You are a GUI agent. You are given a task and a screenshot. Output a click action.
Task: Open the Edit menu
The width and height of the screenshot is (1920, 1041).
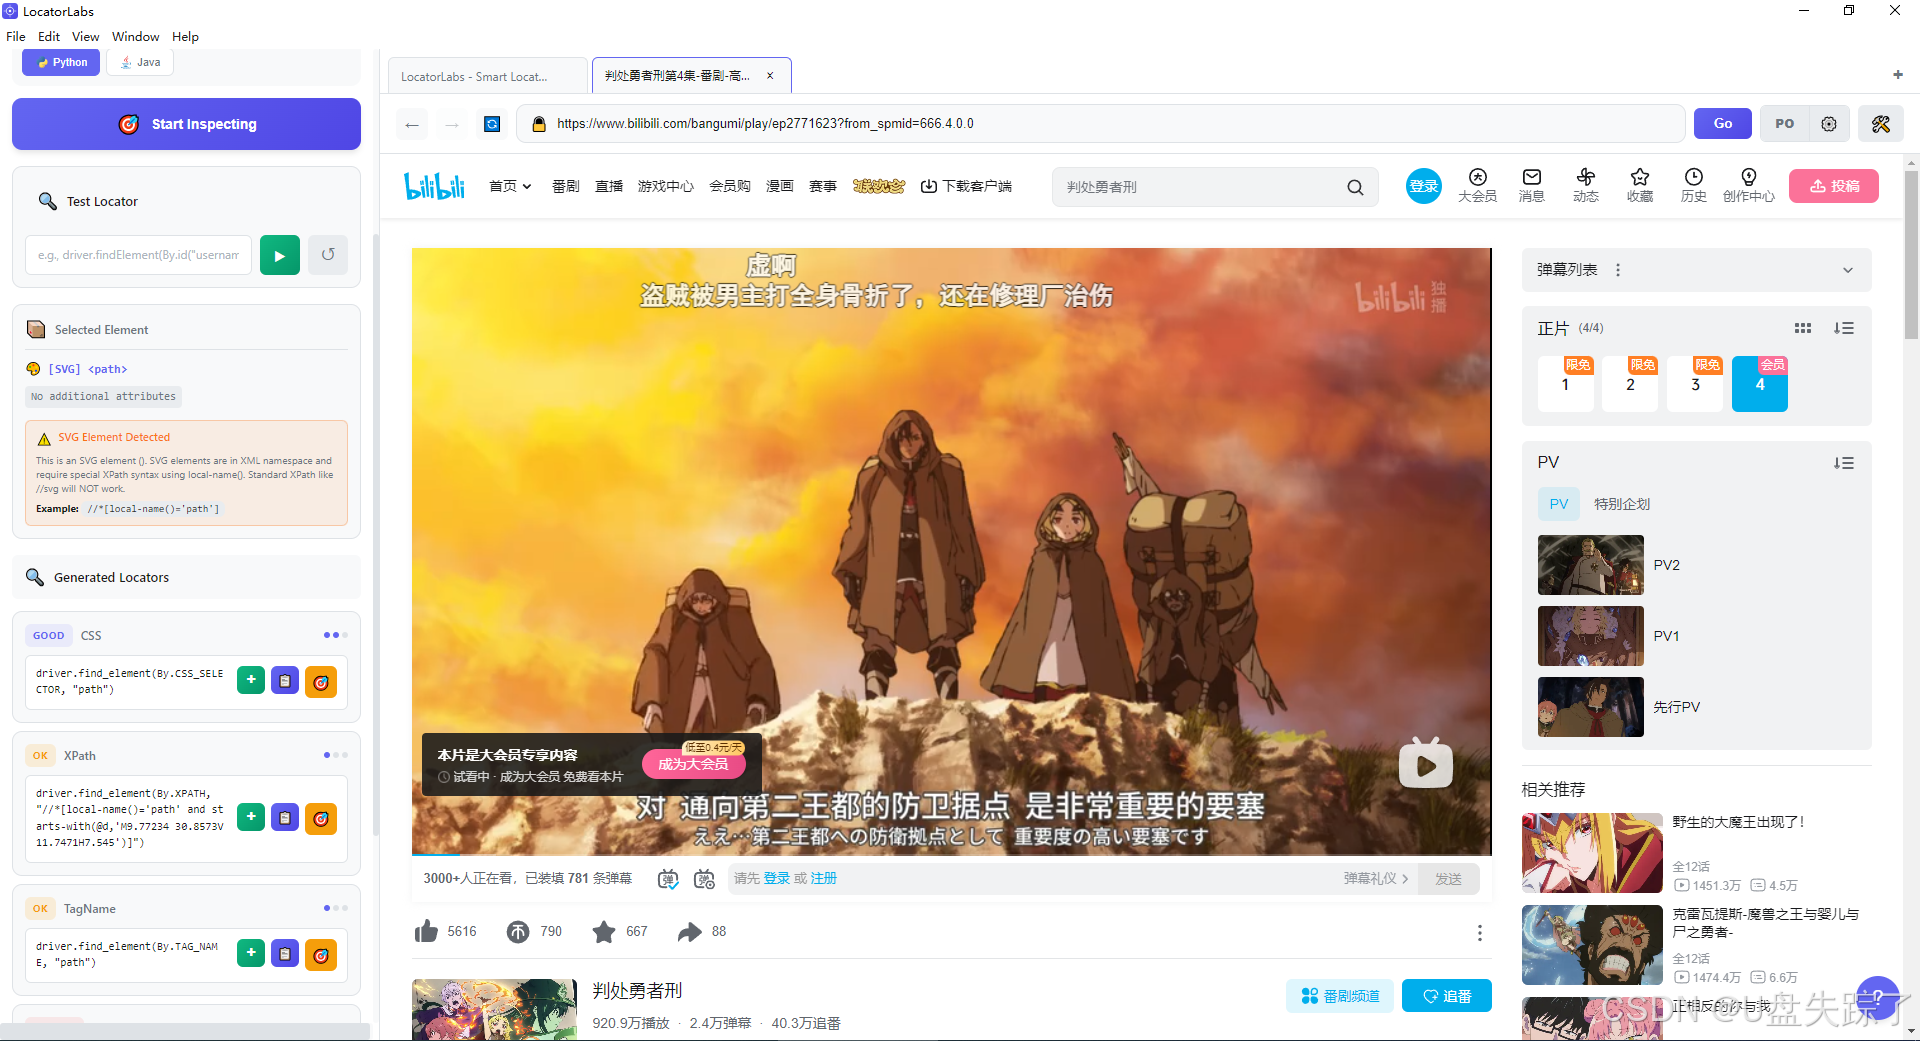click(x=49, y=36)
